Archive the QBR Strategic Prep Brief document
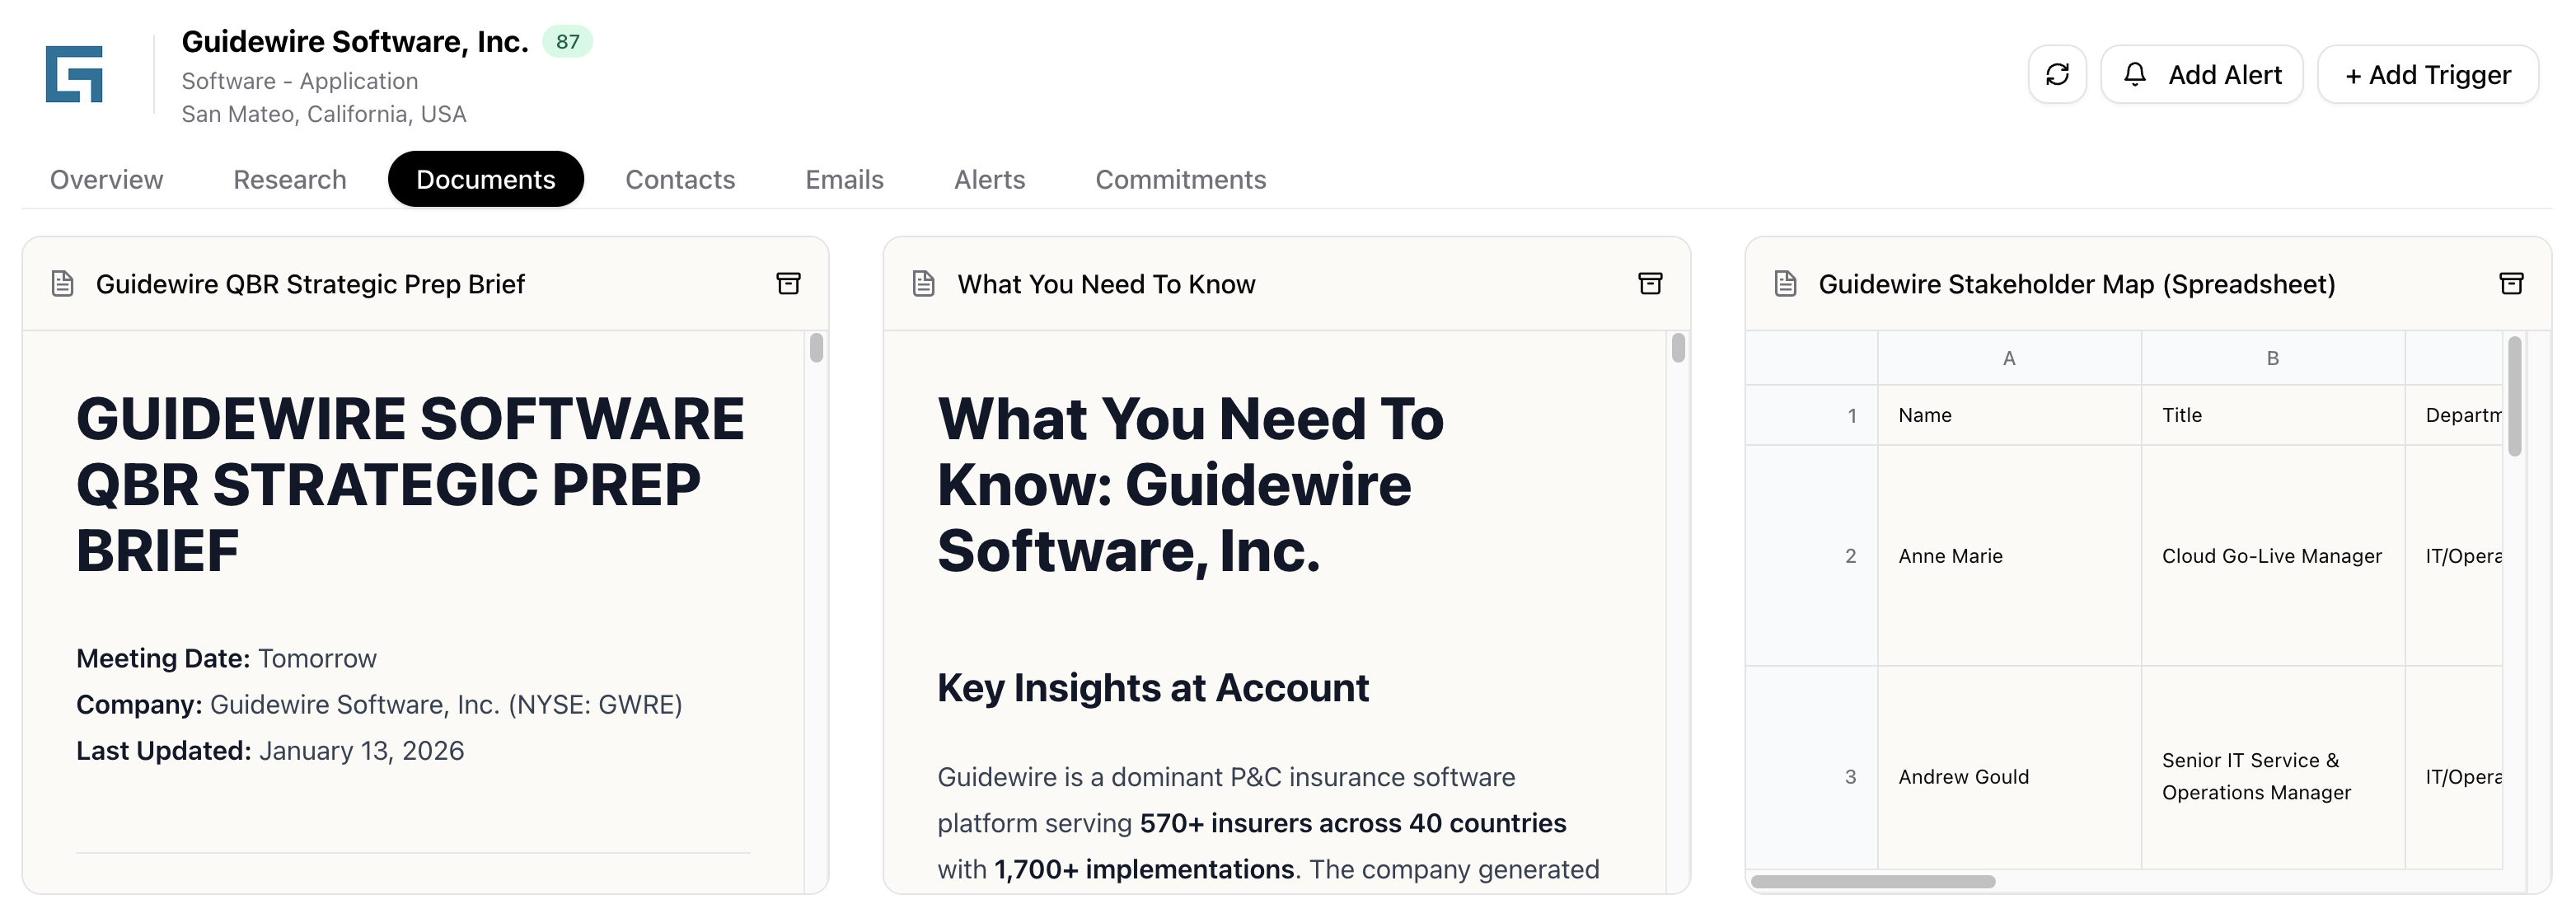Image resolution: width=2576 pixels, height=918 pixels. [x=788, y=284]
